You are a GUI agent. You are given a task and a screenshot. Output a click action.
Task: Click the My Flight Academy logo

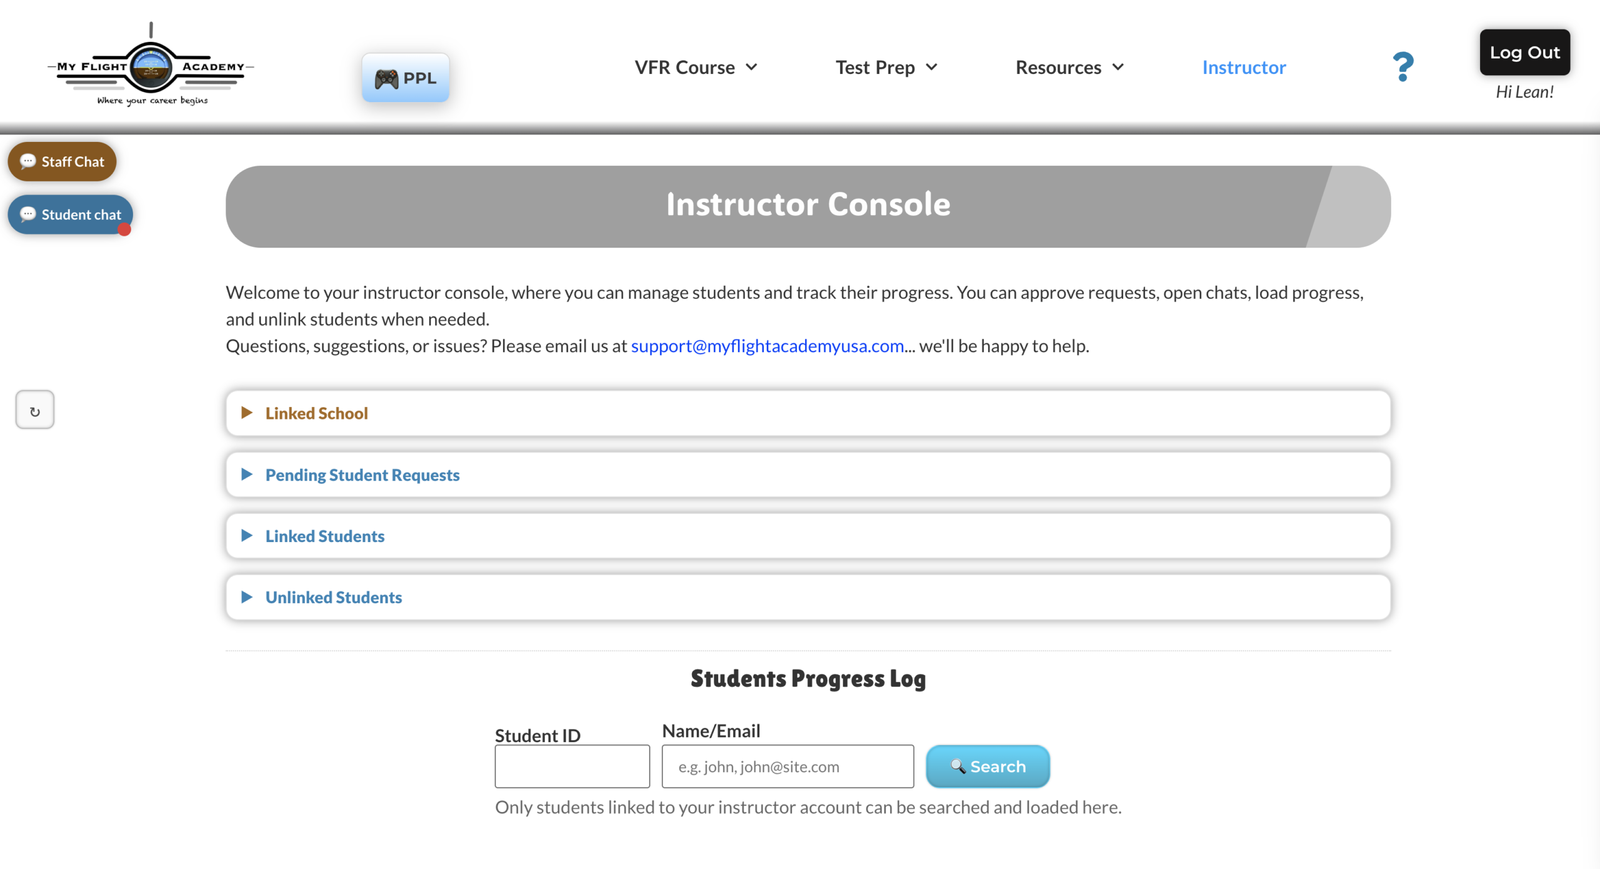pos(151,67)
